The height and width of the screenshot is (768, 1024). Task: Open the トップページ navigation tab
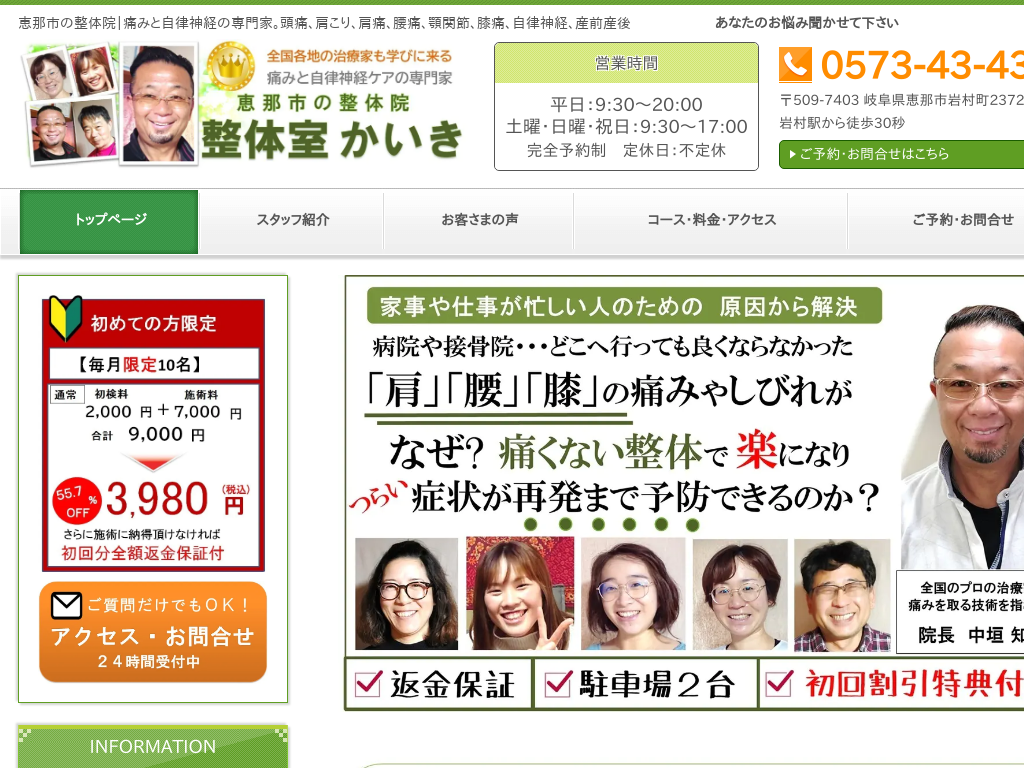click(x=110, y=220)
